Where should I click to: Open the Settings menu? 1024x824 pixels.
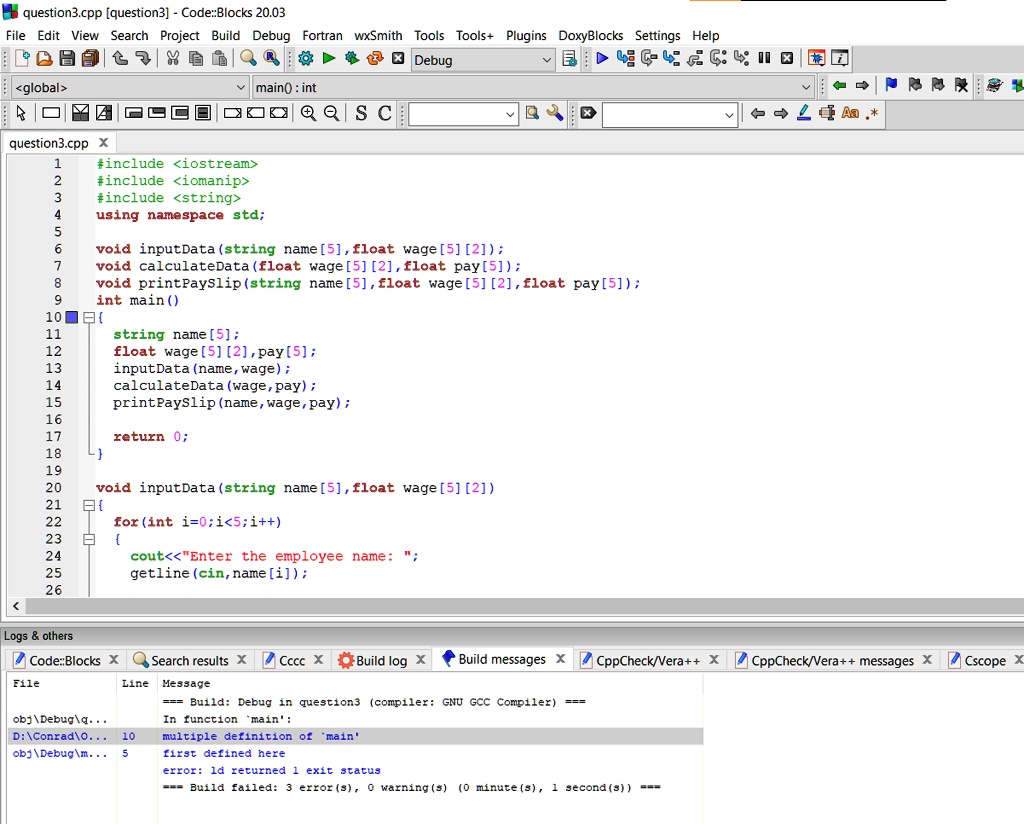point(657,35)
